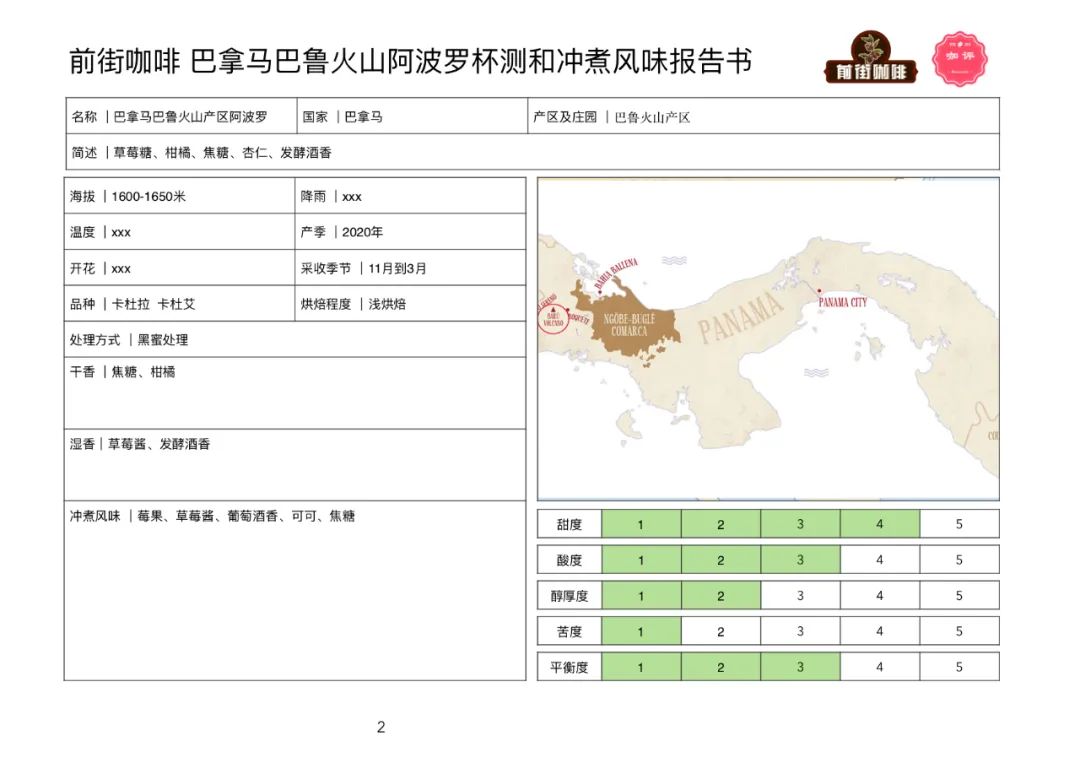This screenshot has height=763, width=1080.
Task: Select score 5 in the 平衡度 row
Action: pos(959,667)
